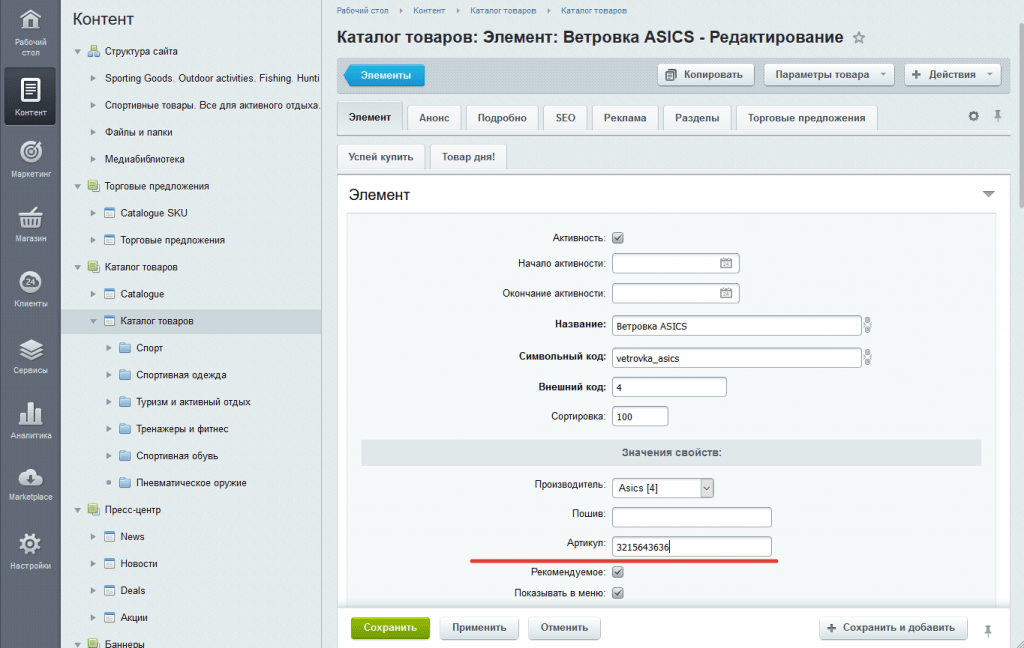Image resolution: width=1024 pixels, height=648 pixels.
Task: Click the Контент breadcrumb link
Action: pos(429,10)
